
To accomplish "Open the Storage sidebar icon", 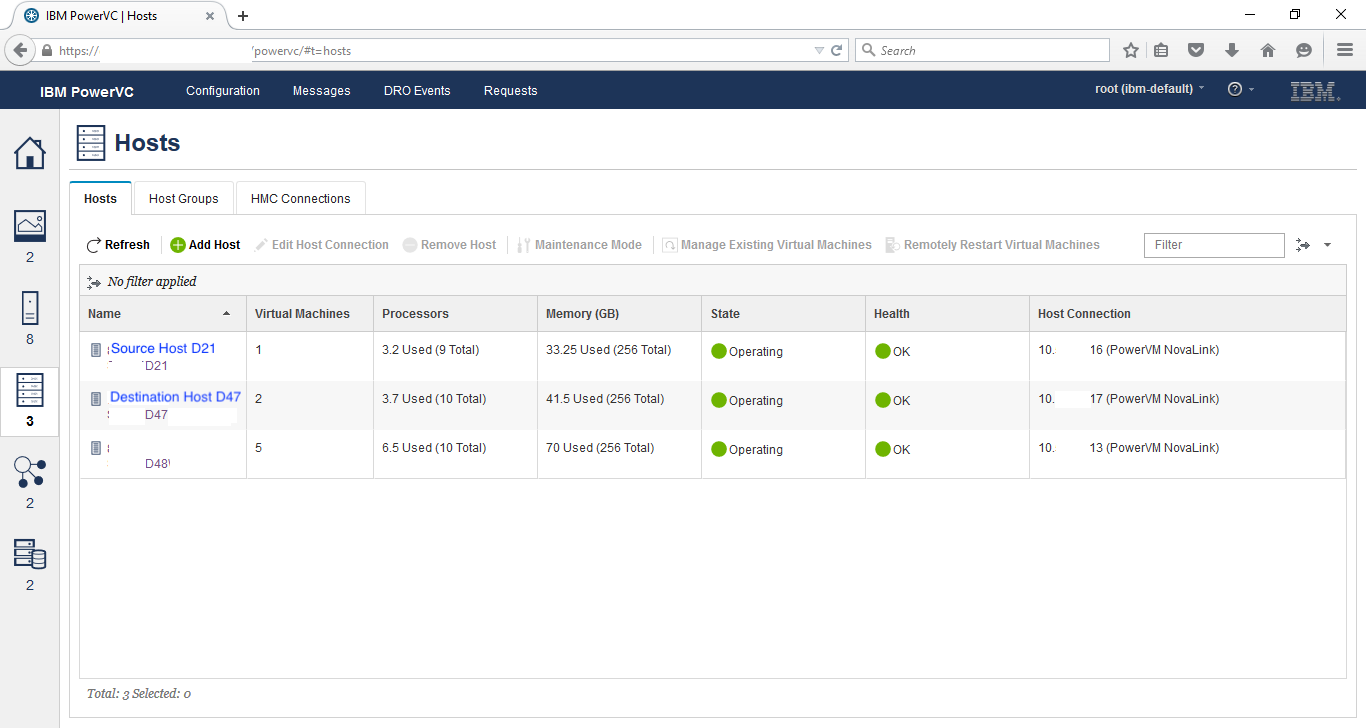I will 29,553.
